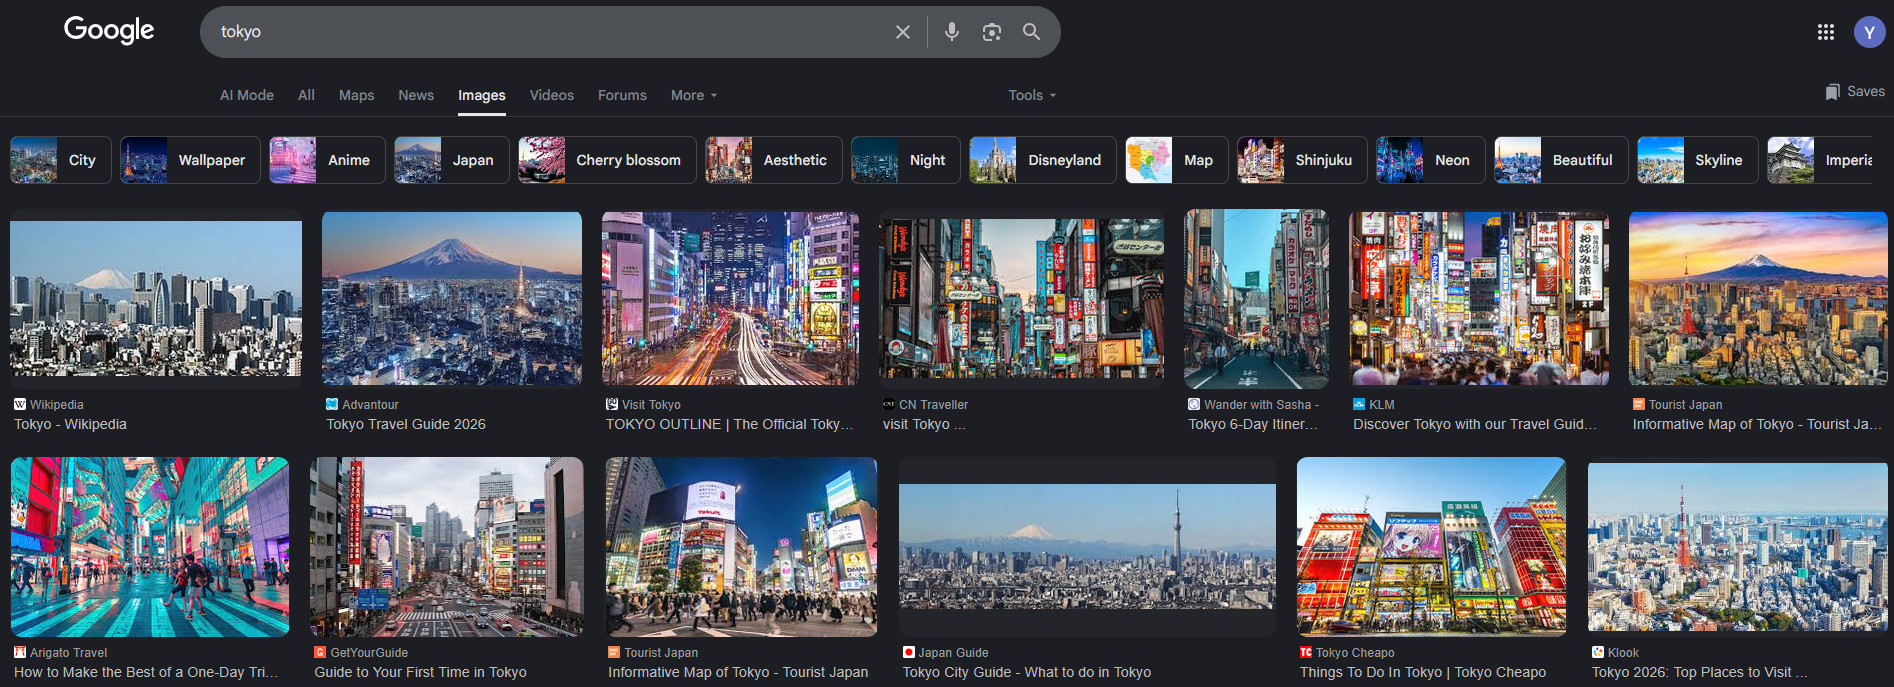The height and width of the screenshot is (687, 1894).
Task: Click Klook source favicon
Action: (x=1598, y=653)
